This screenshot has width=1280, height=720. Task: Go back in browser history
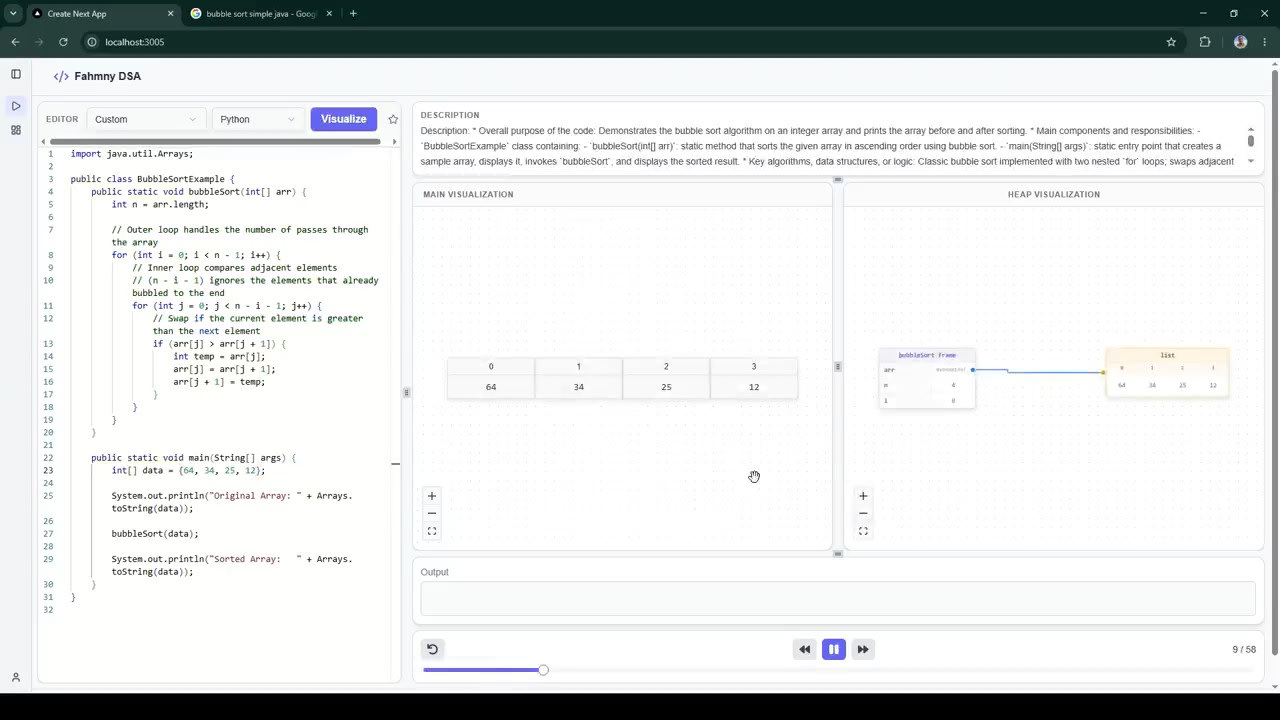pyautogui.click(x=15, y=42)
